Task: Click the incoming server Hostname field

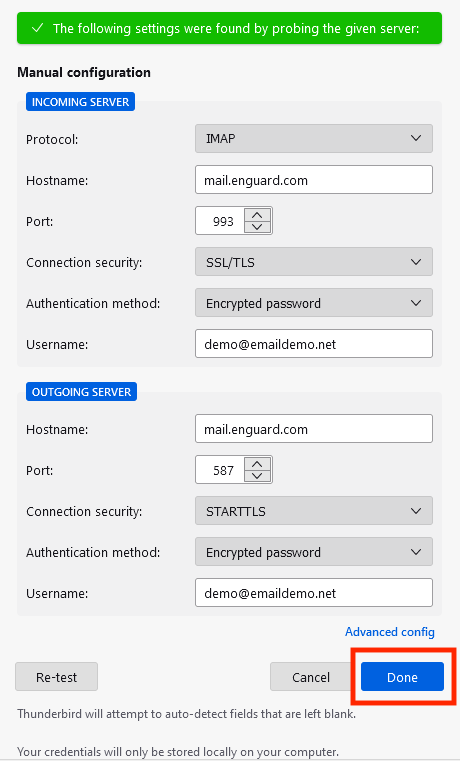Action: (x=314, y=180)
